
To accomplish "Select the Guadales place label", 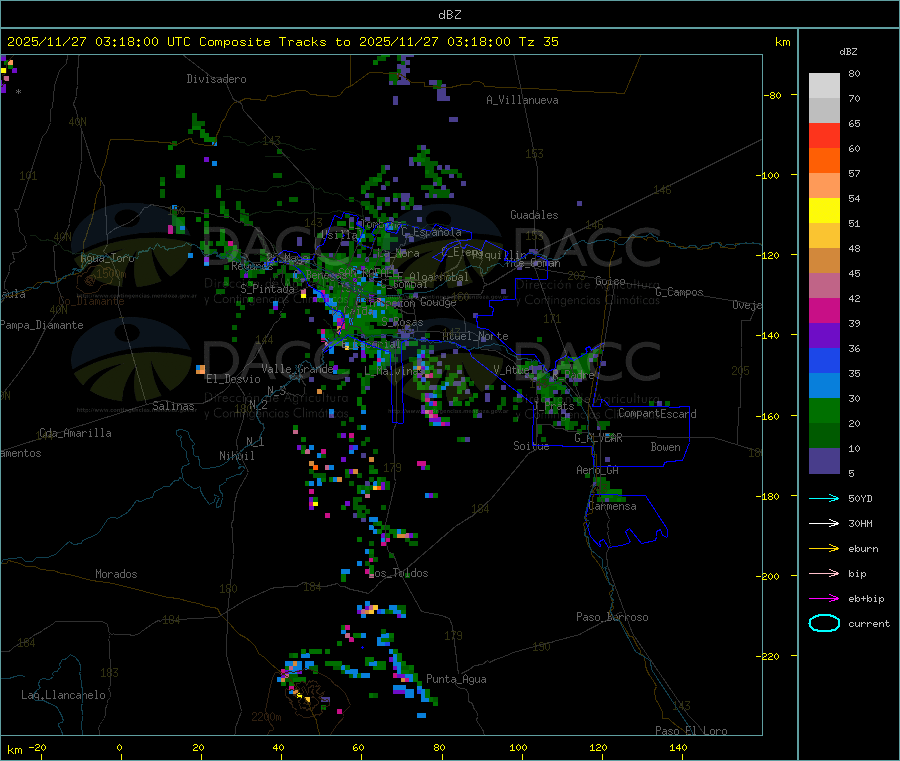I will [x=534, y=215].
